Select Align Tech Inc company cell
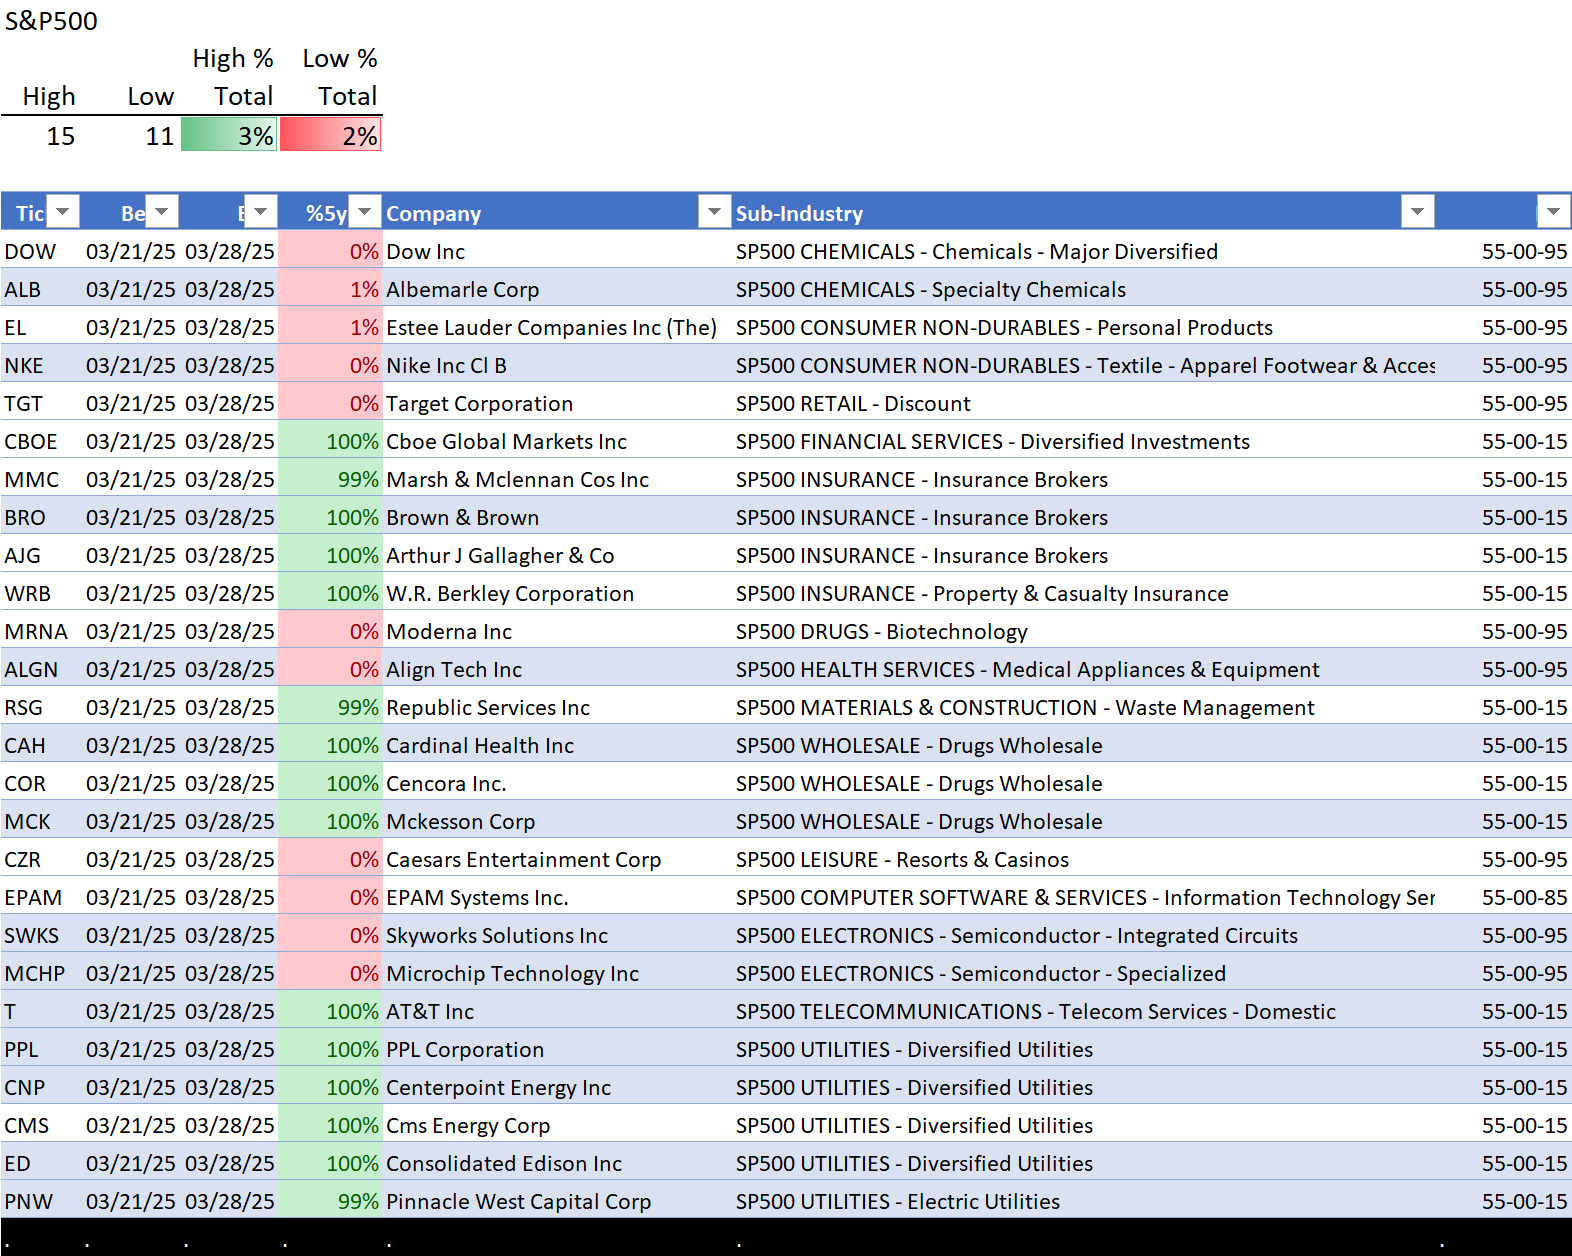Screen dimensions: 1572x1256 click(x=556, y=669)
